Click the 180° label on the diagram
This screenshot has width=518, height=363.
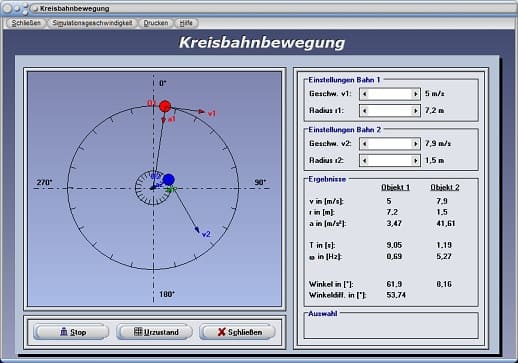coord(167,294)
